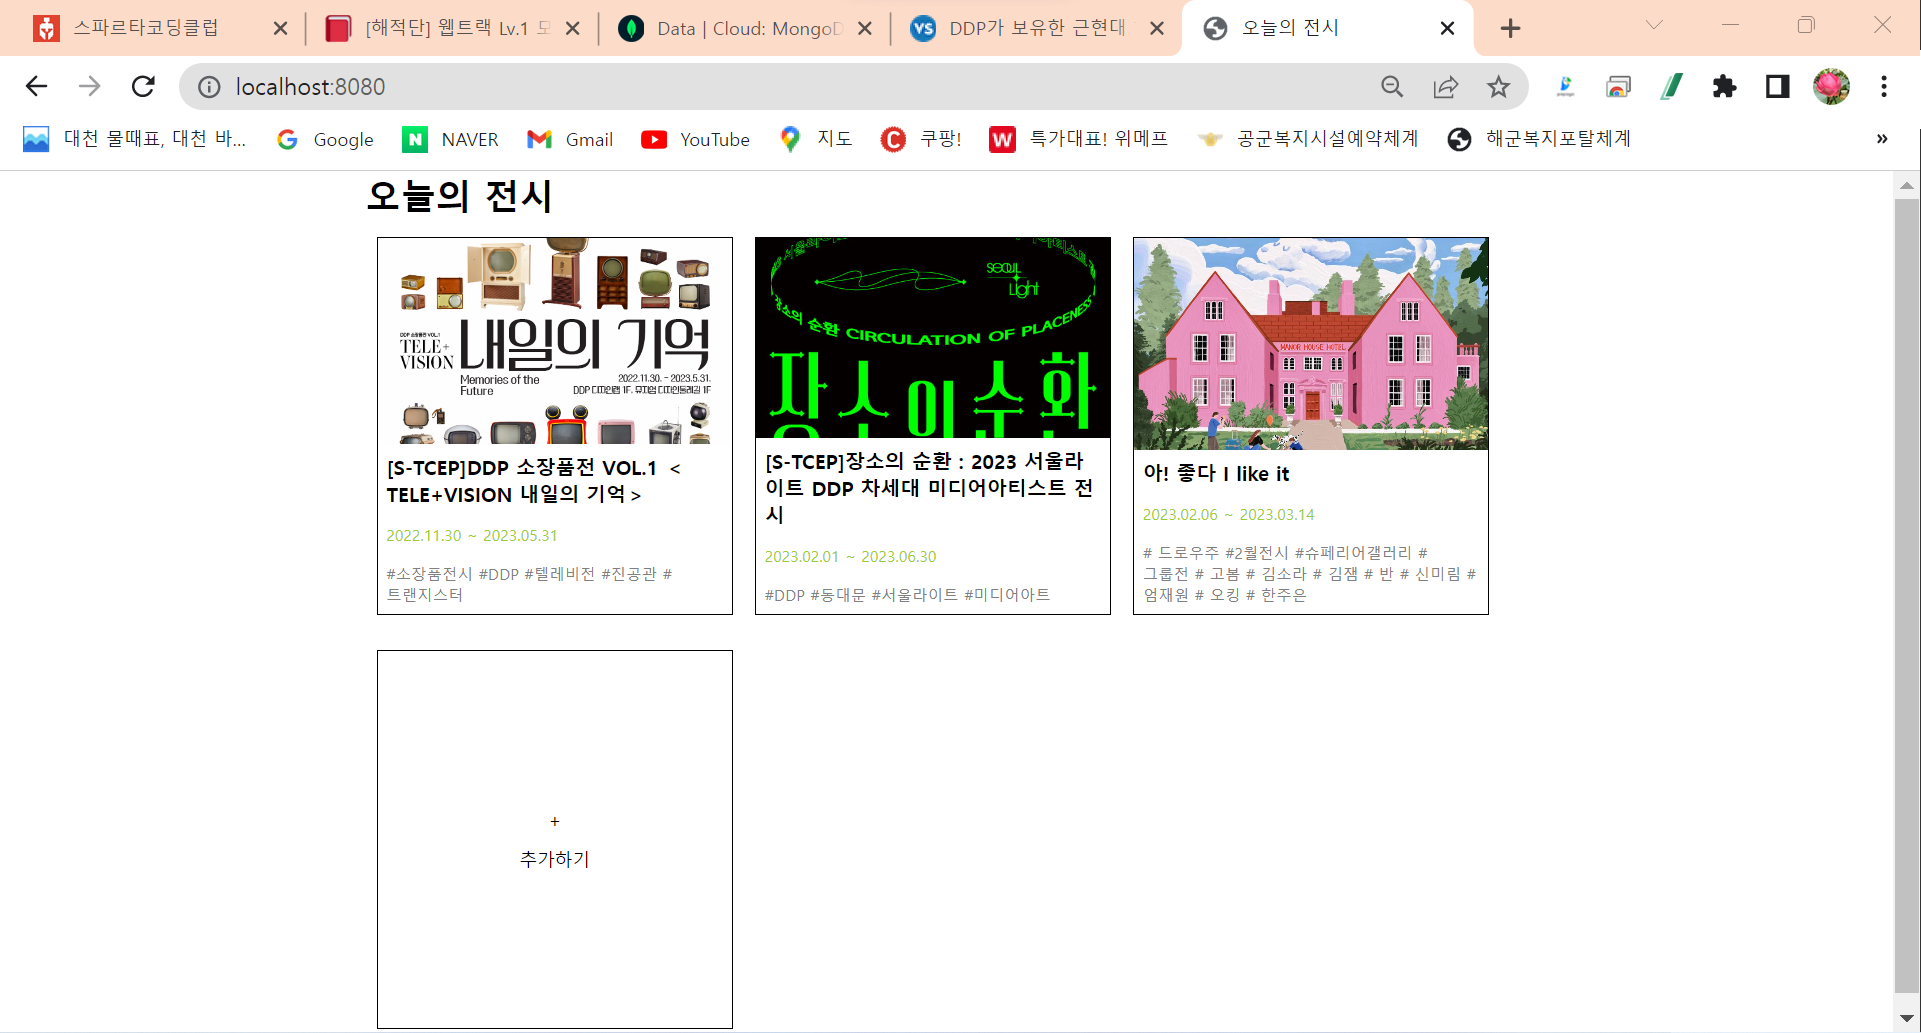Reload the localhost page

tap(143, 87)
